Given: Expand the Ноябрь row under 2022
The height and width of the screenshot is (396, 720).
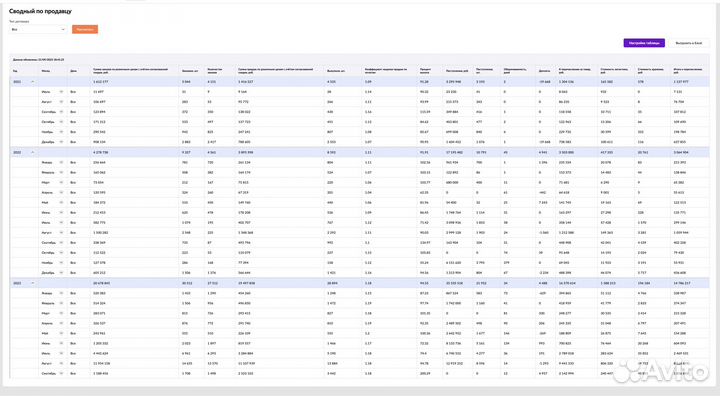Looking at the screenshot, I should click(x=61, y=263).
